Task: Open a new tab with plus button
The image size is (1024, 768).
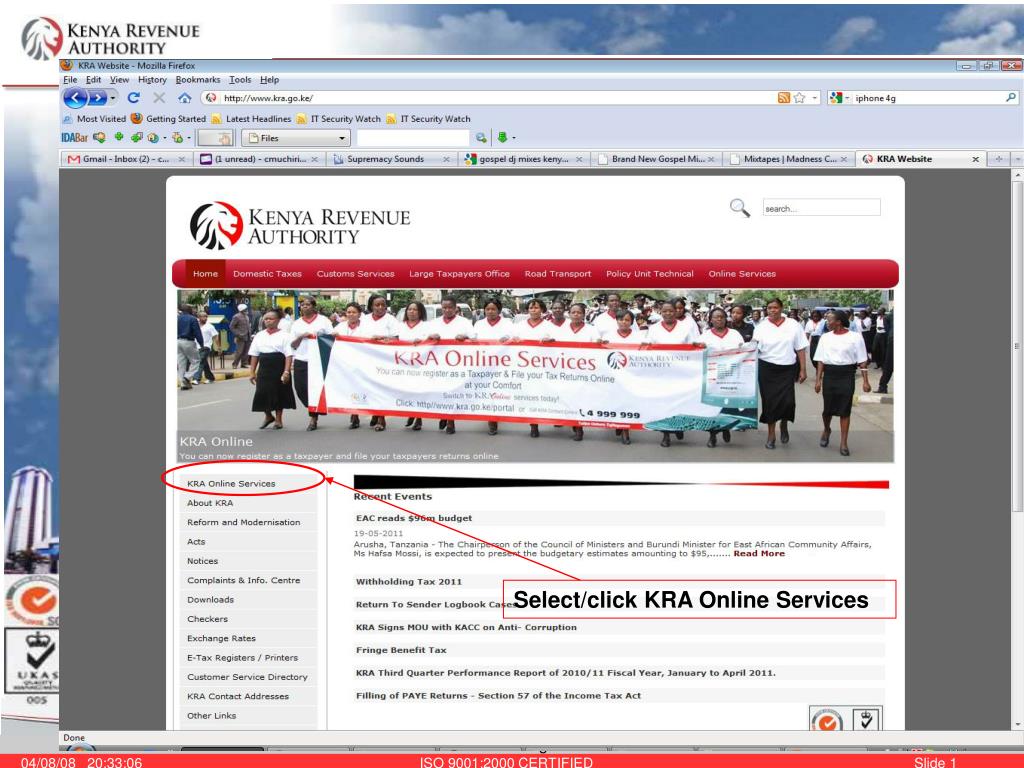Action: 999,159
